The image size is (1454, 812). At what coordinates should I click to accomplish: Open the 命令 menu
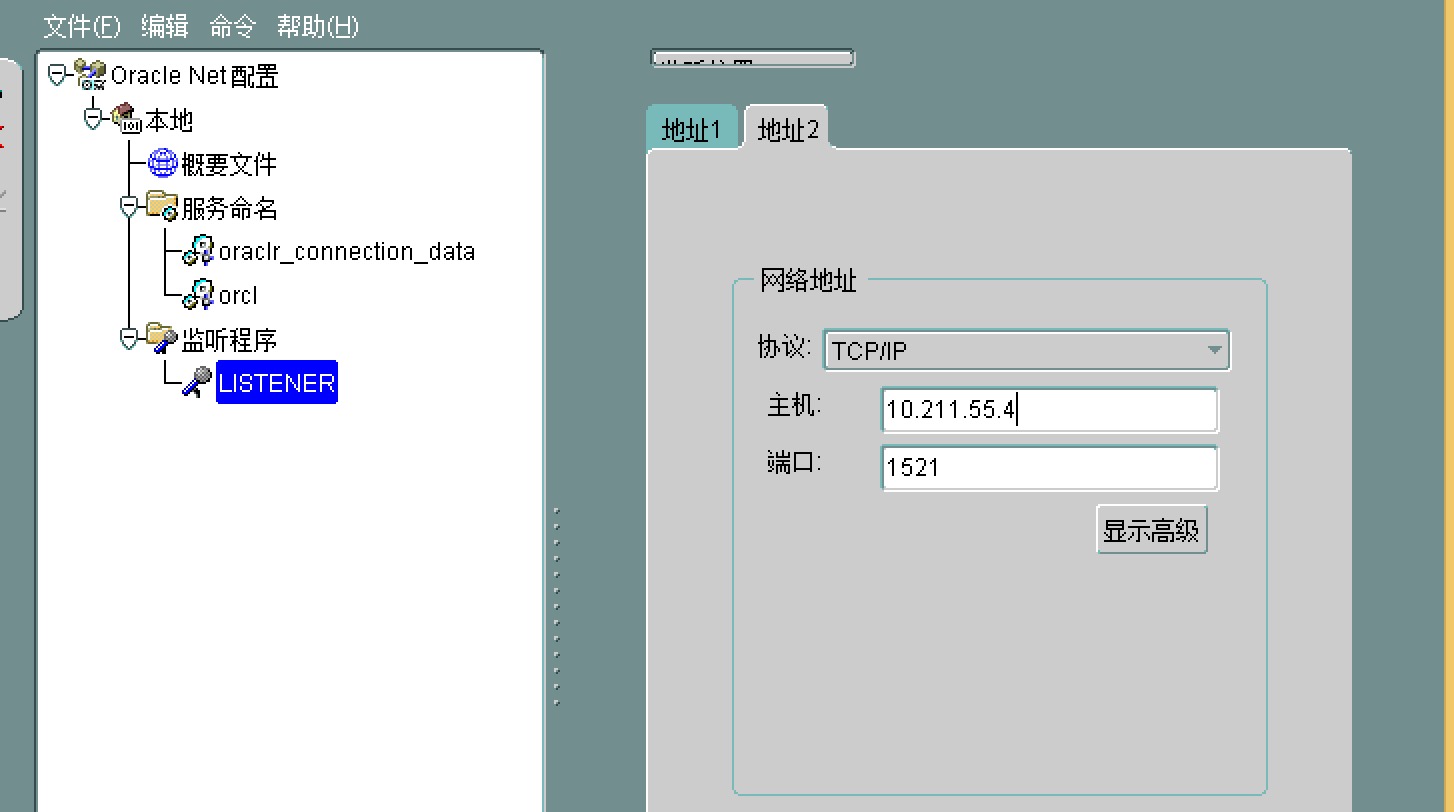pyautogui.click(x=233, y=27)
